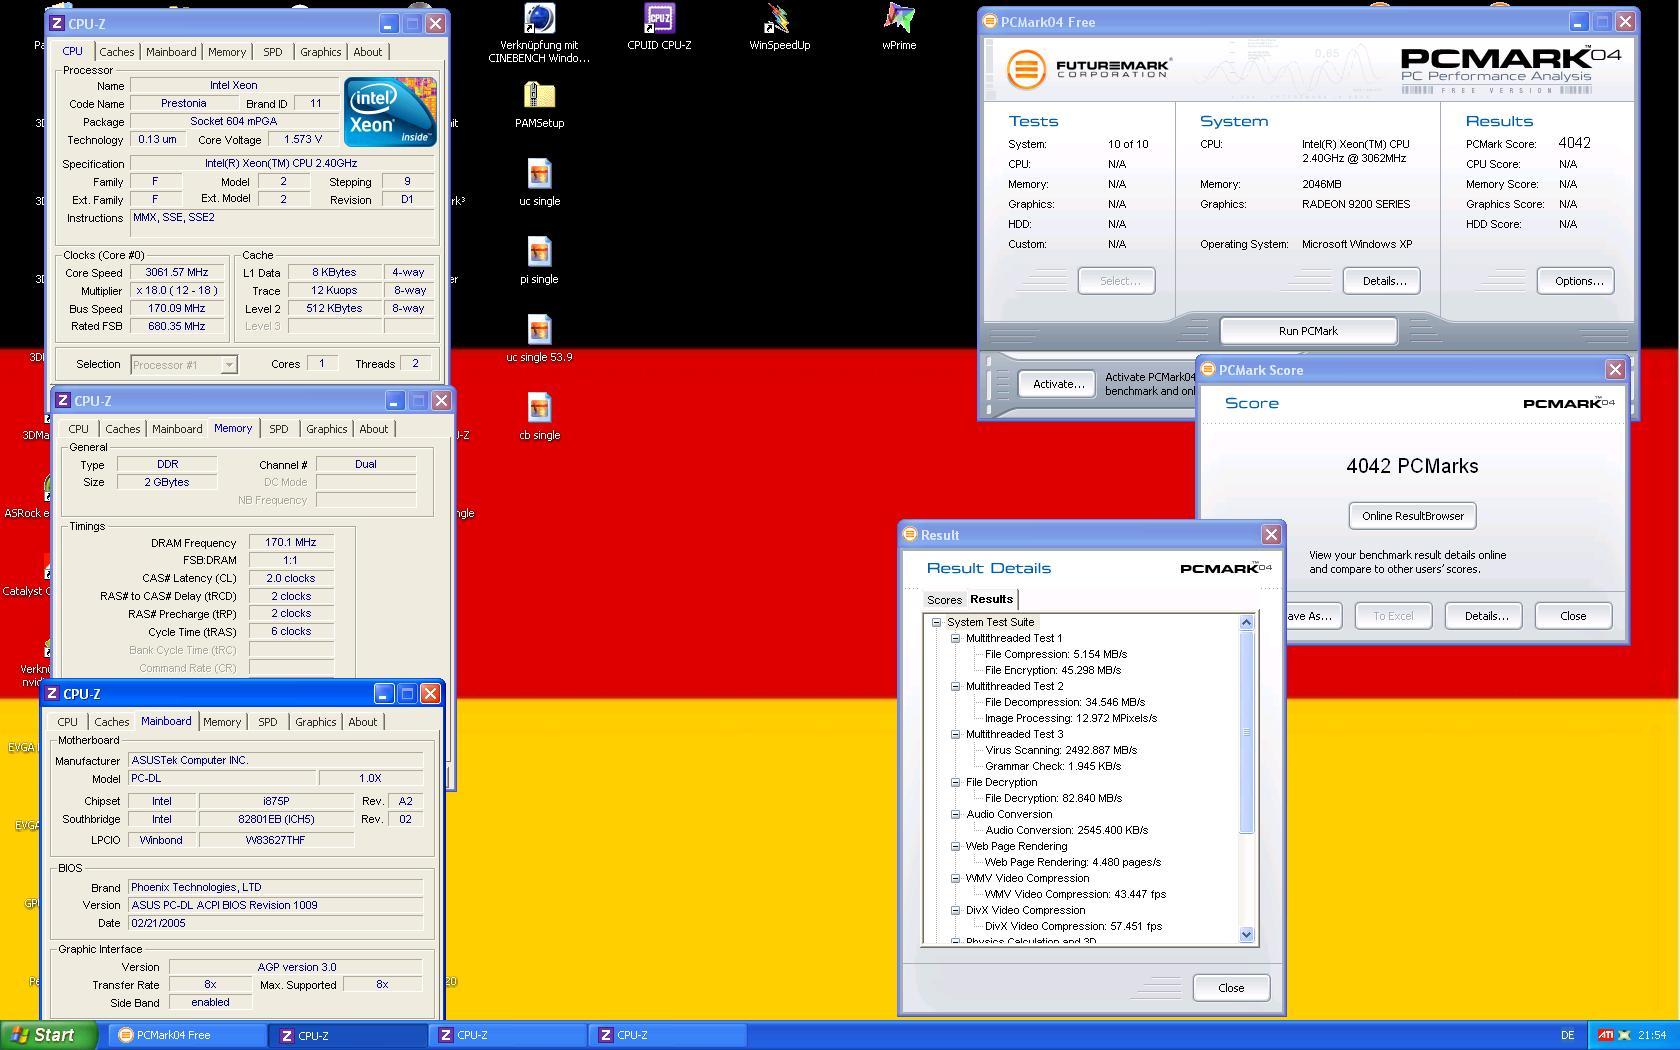Viewport: 1680px width, 1050px height.
Task: Select the Results tab in Result Details
Action: coord(992,599)
